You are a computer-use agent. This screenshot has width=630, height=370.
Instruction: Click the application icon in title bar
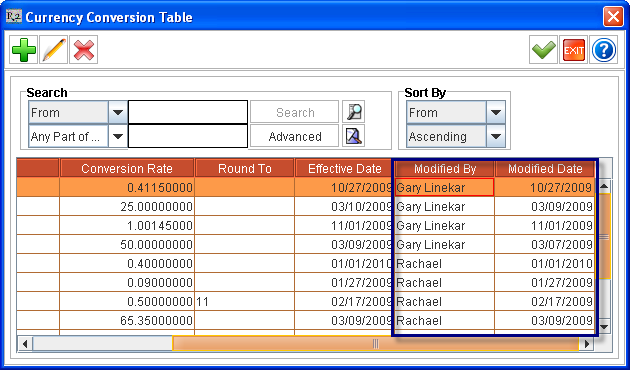14,17
